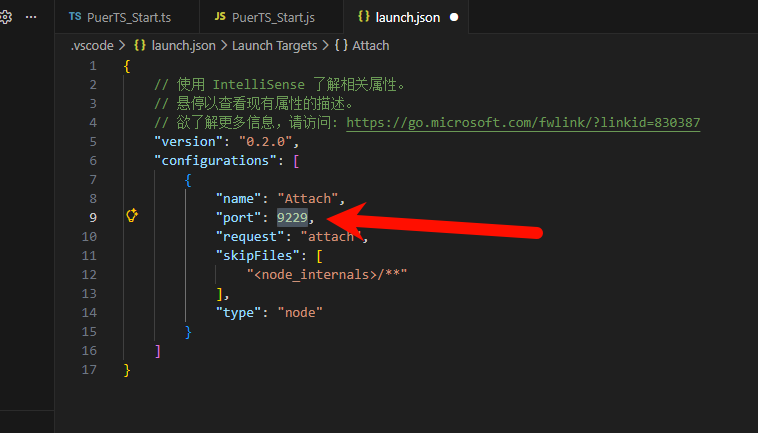Open the Attach breadcrumb symbol
The width and height of the screenshot is (758, 433).
(x=370, y=45)
